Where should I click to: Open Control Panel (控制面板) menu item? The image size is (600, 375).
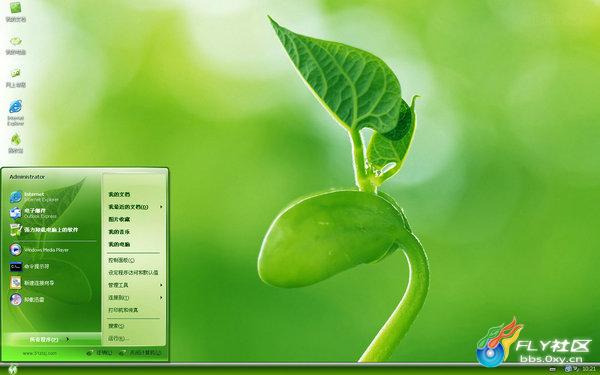[x=121, y=260]
